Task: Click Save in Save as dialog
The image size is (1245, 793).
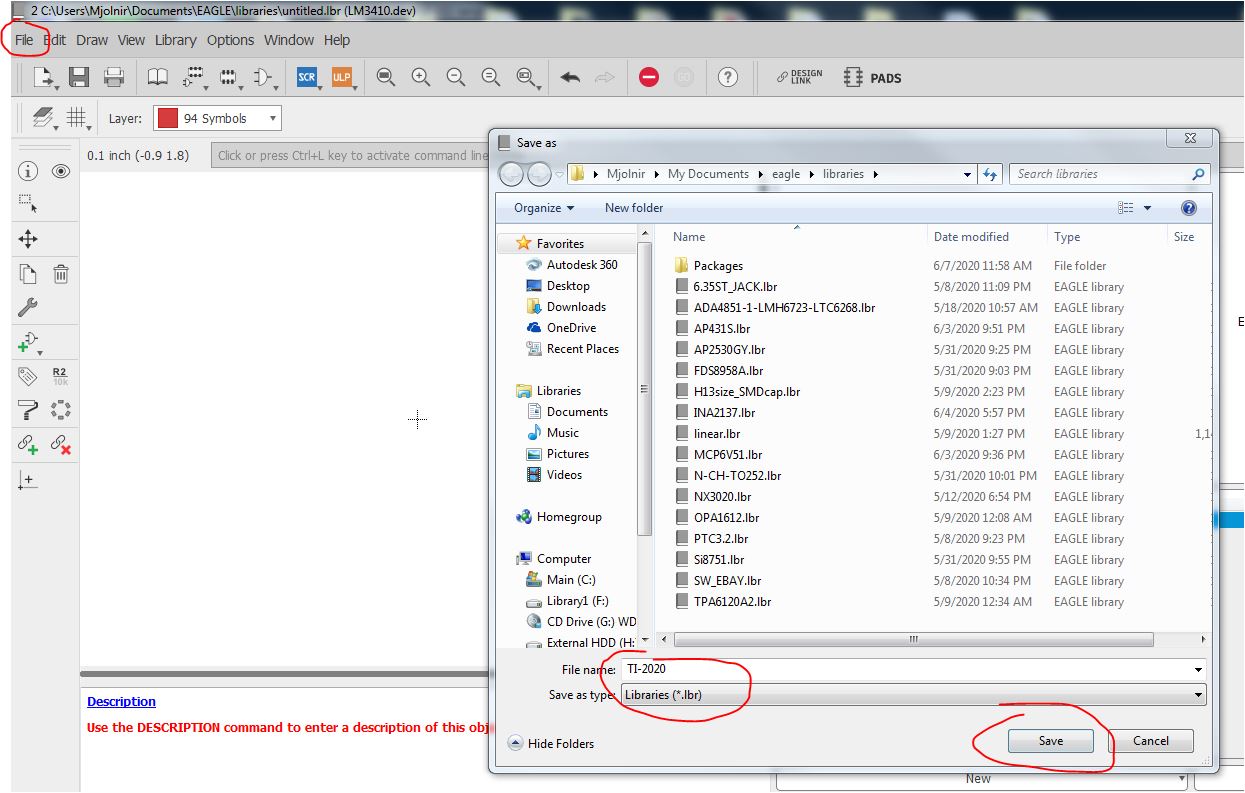Action: (x=1050, y=741)
